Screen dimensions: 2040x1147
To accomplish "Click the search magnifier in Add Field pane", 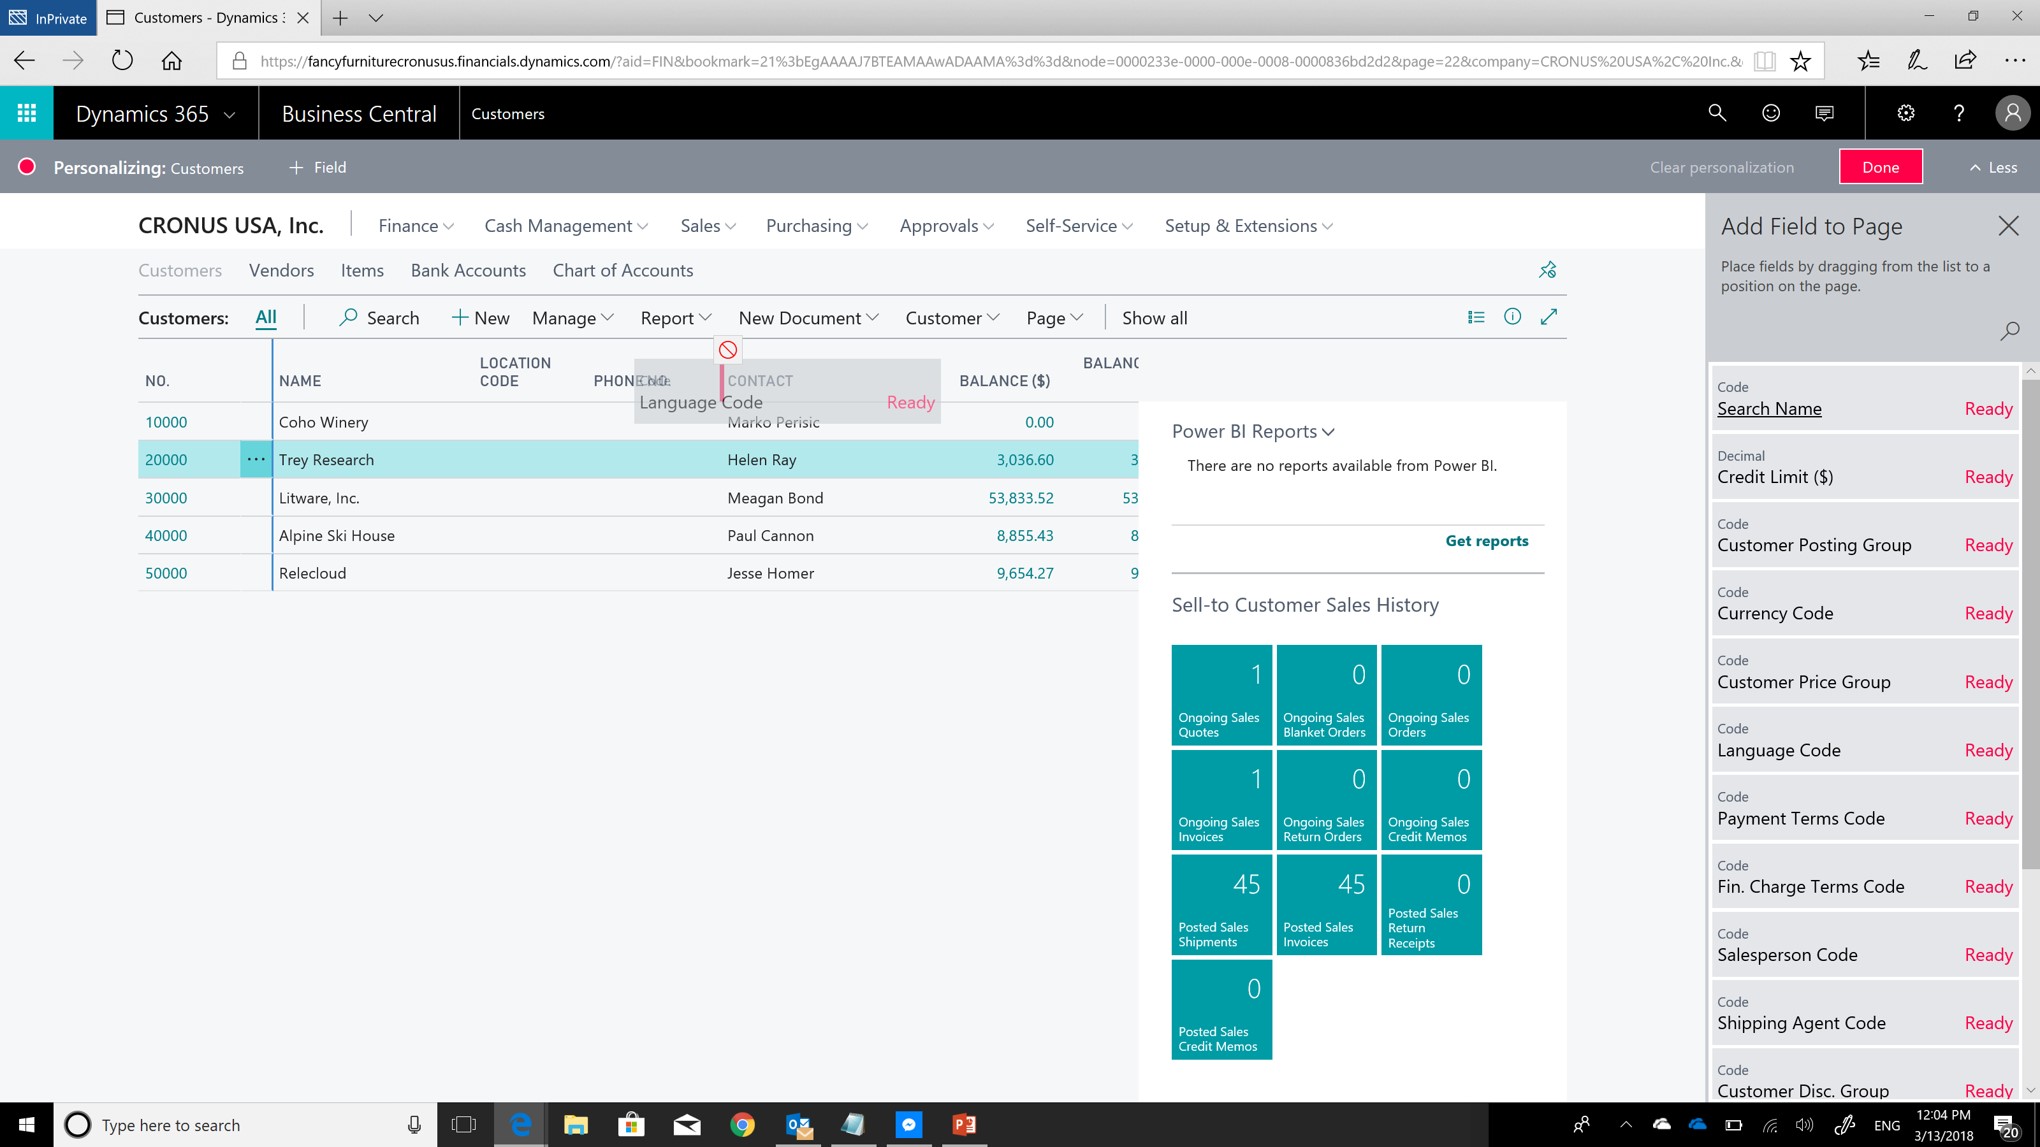I will coord(2010,331).
